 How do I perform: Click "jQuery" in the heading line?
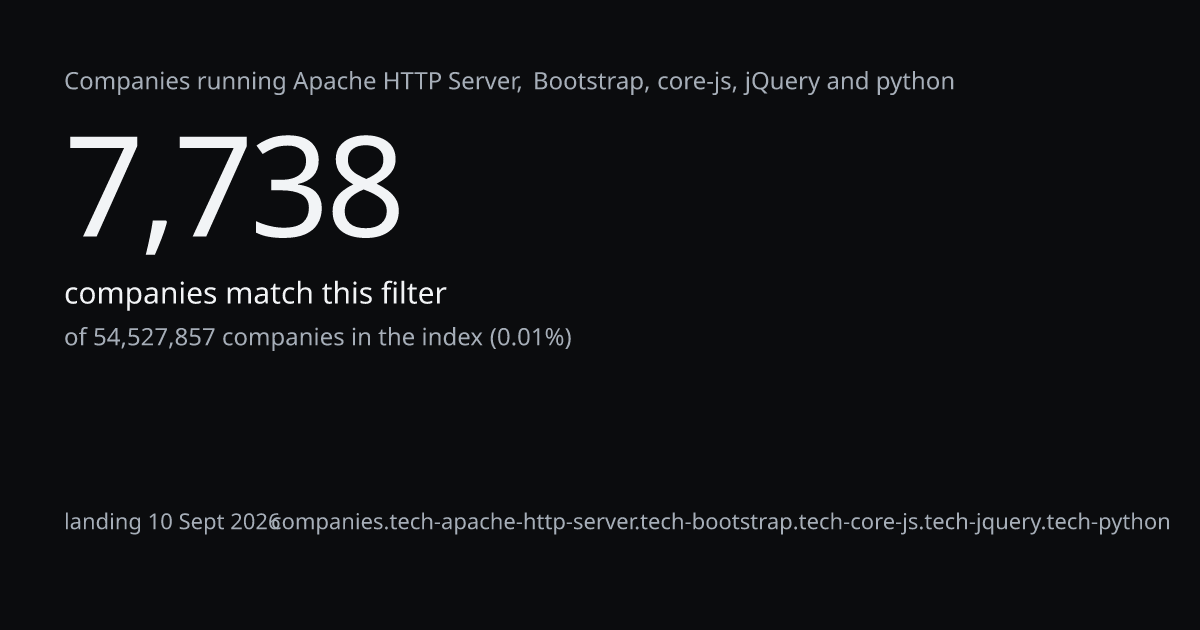[x=783, y=82]
